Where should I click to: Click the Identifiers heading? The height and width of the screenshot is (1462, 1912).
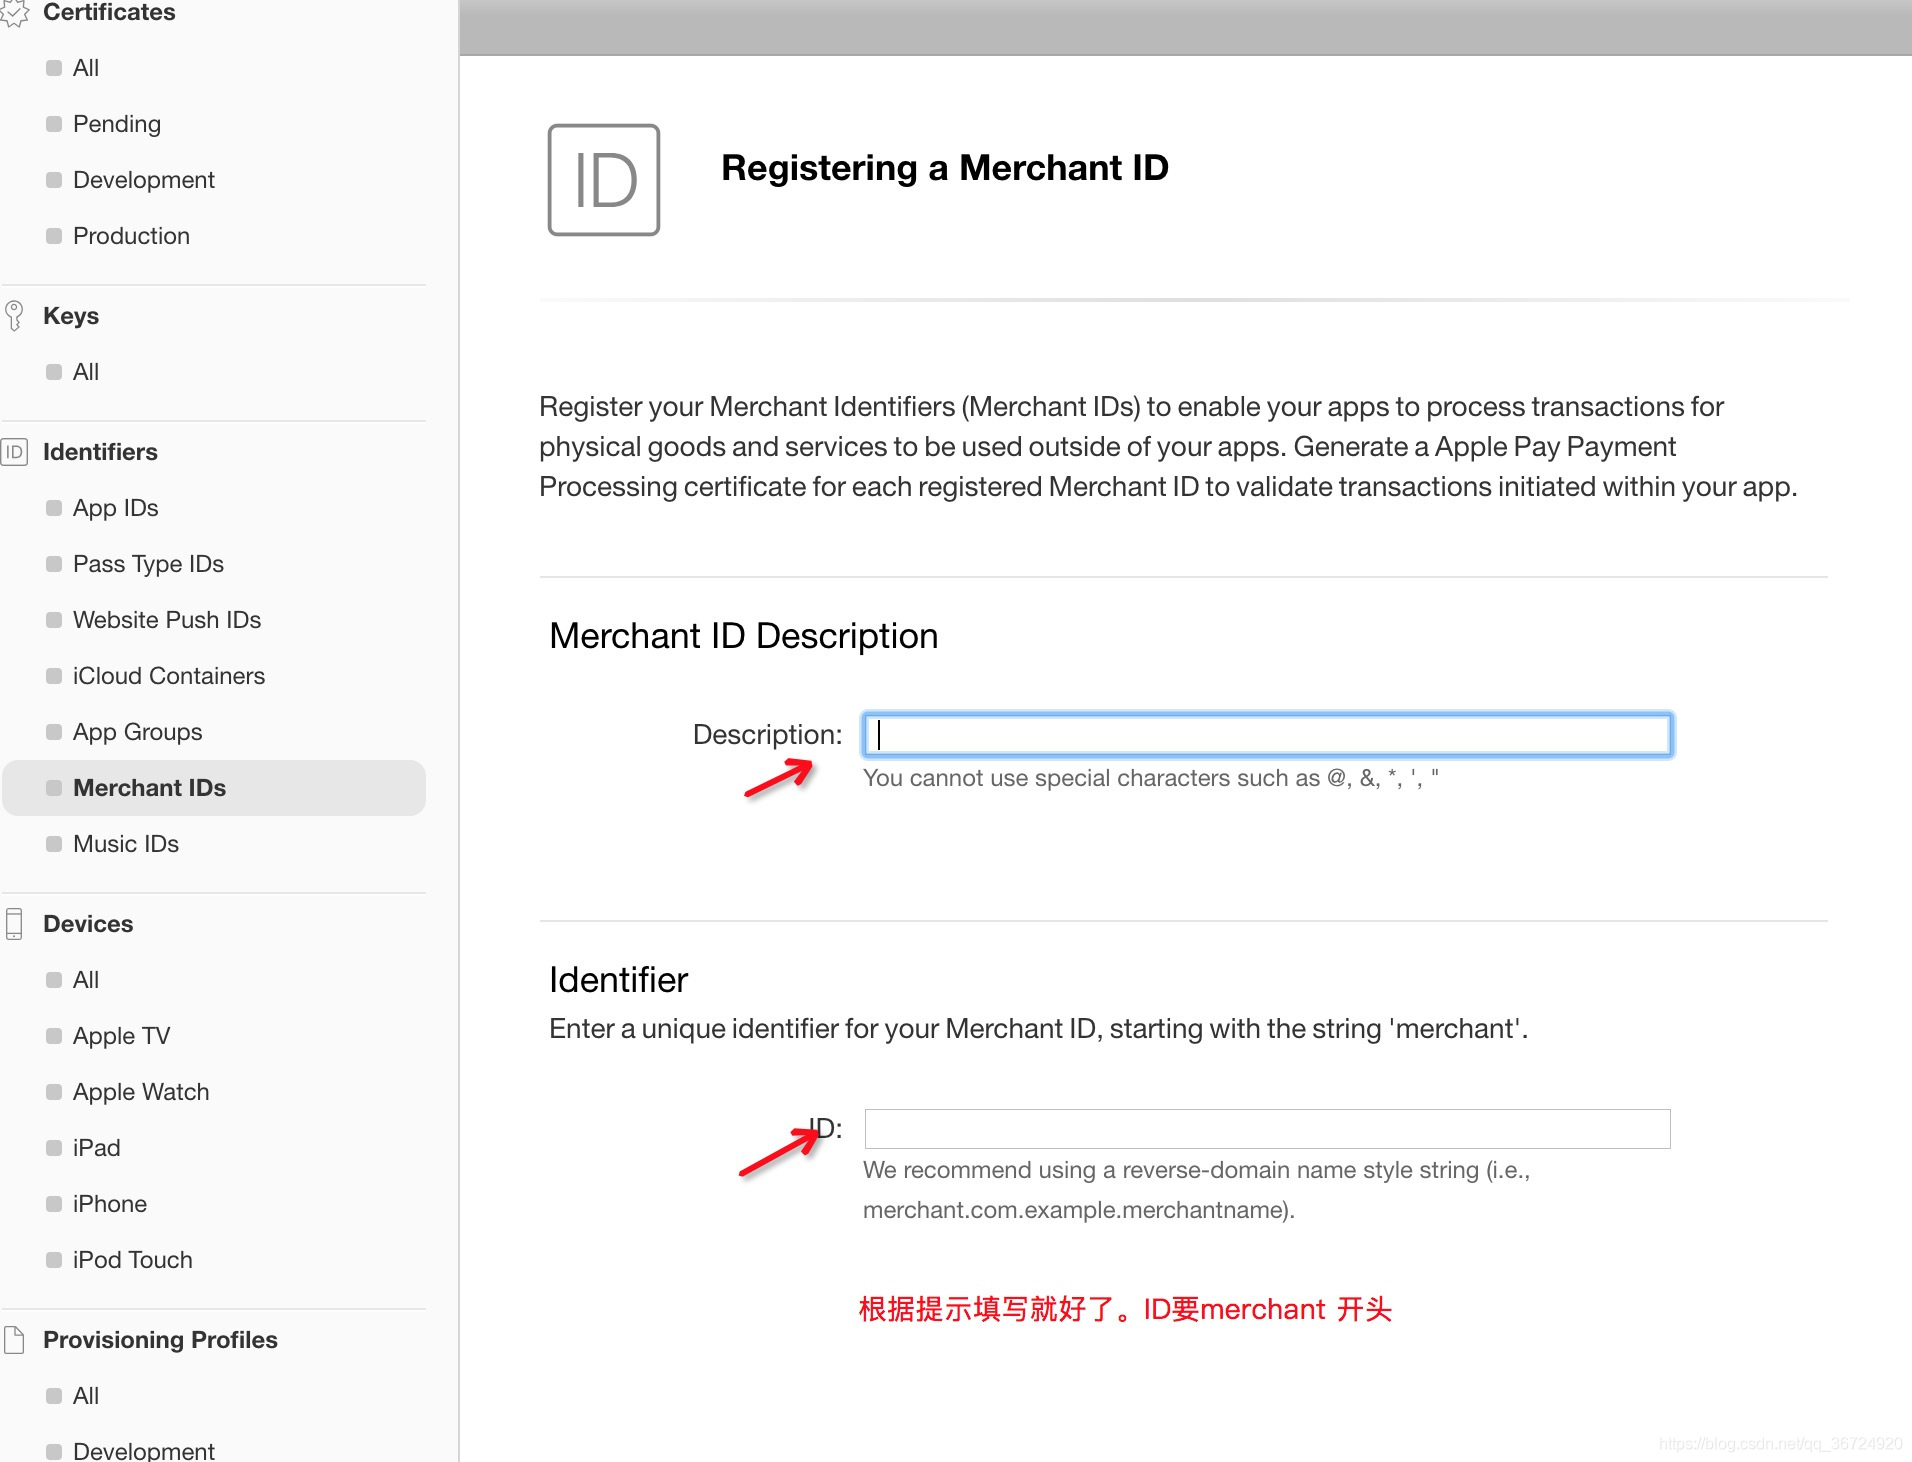click(100, 452)
